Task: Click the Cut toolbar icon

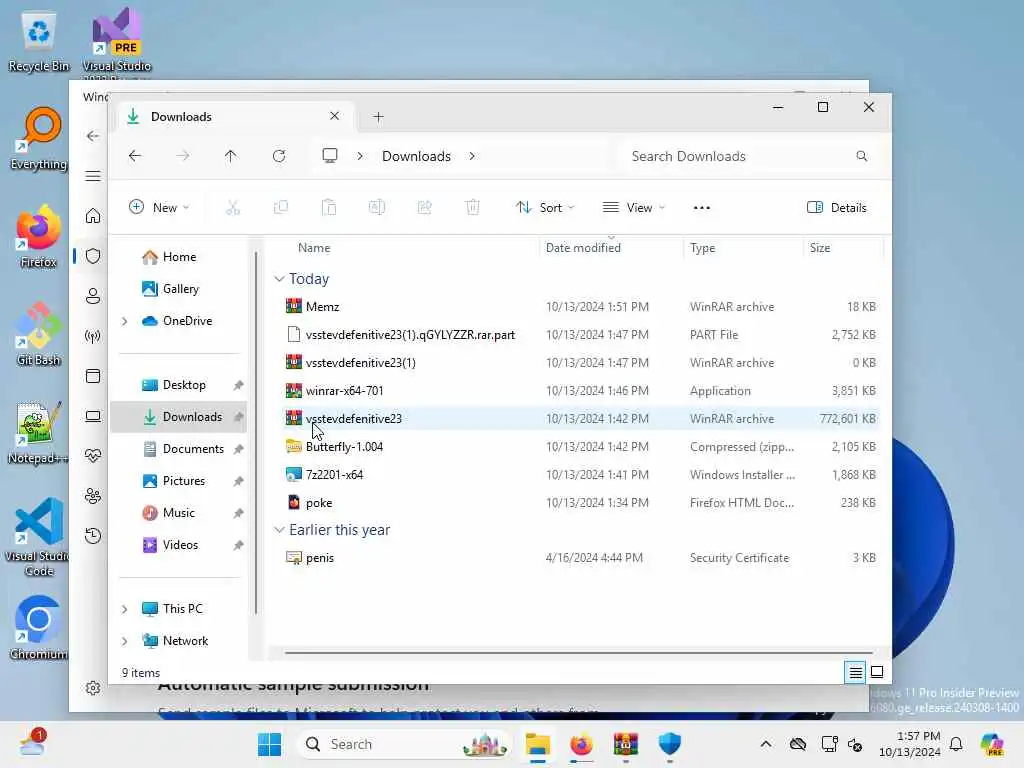Action: 232,208
